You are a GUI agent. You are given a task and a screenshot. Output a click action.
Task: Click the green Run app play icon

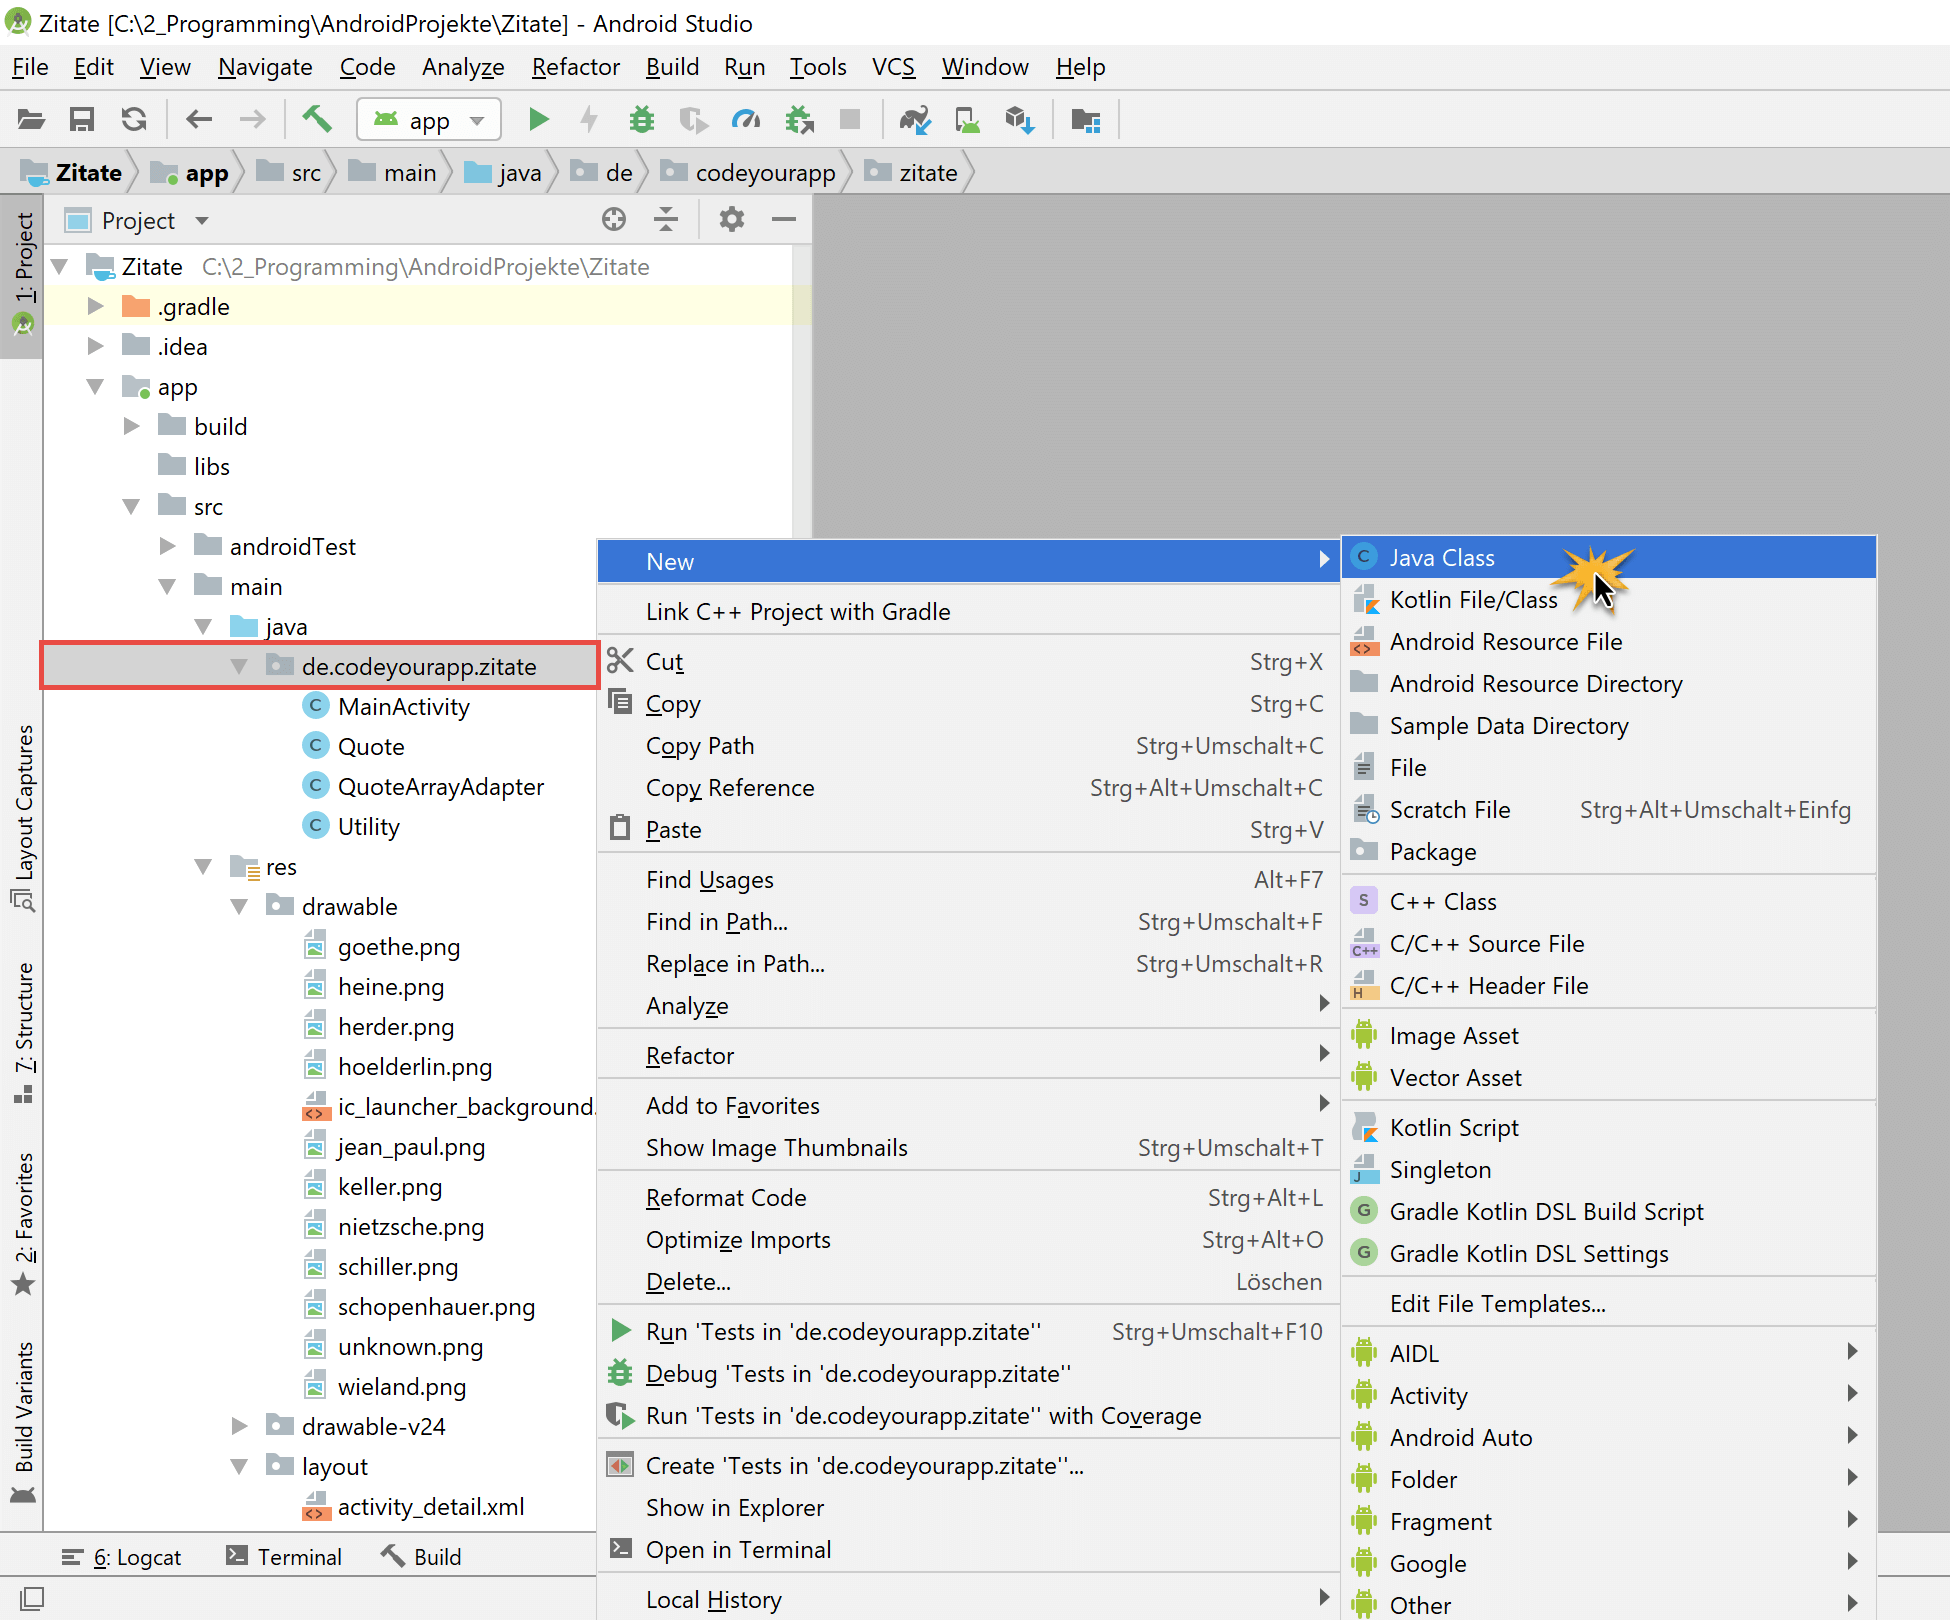pos(539,120)
